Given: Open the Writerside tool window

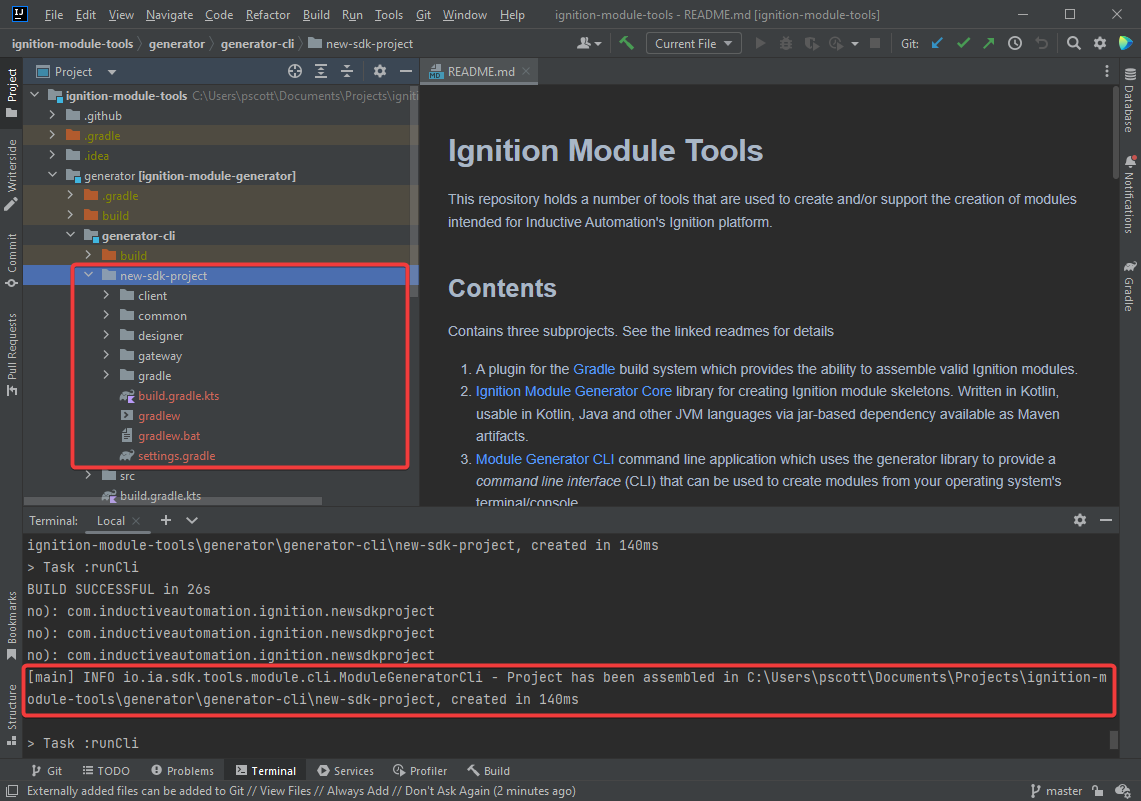Looking at the screenshot, I should (x=12, y=175).
